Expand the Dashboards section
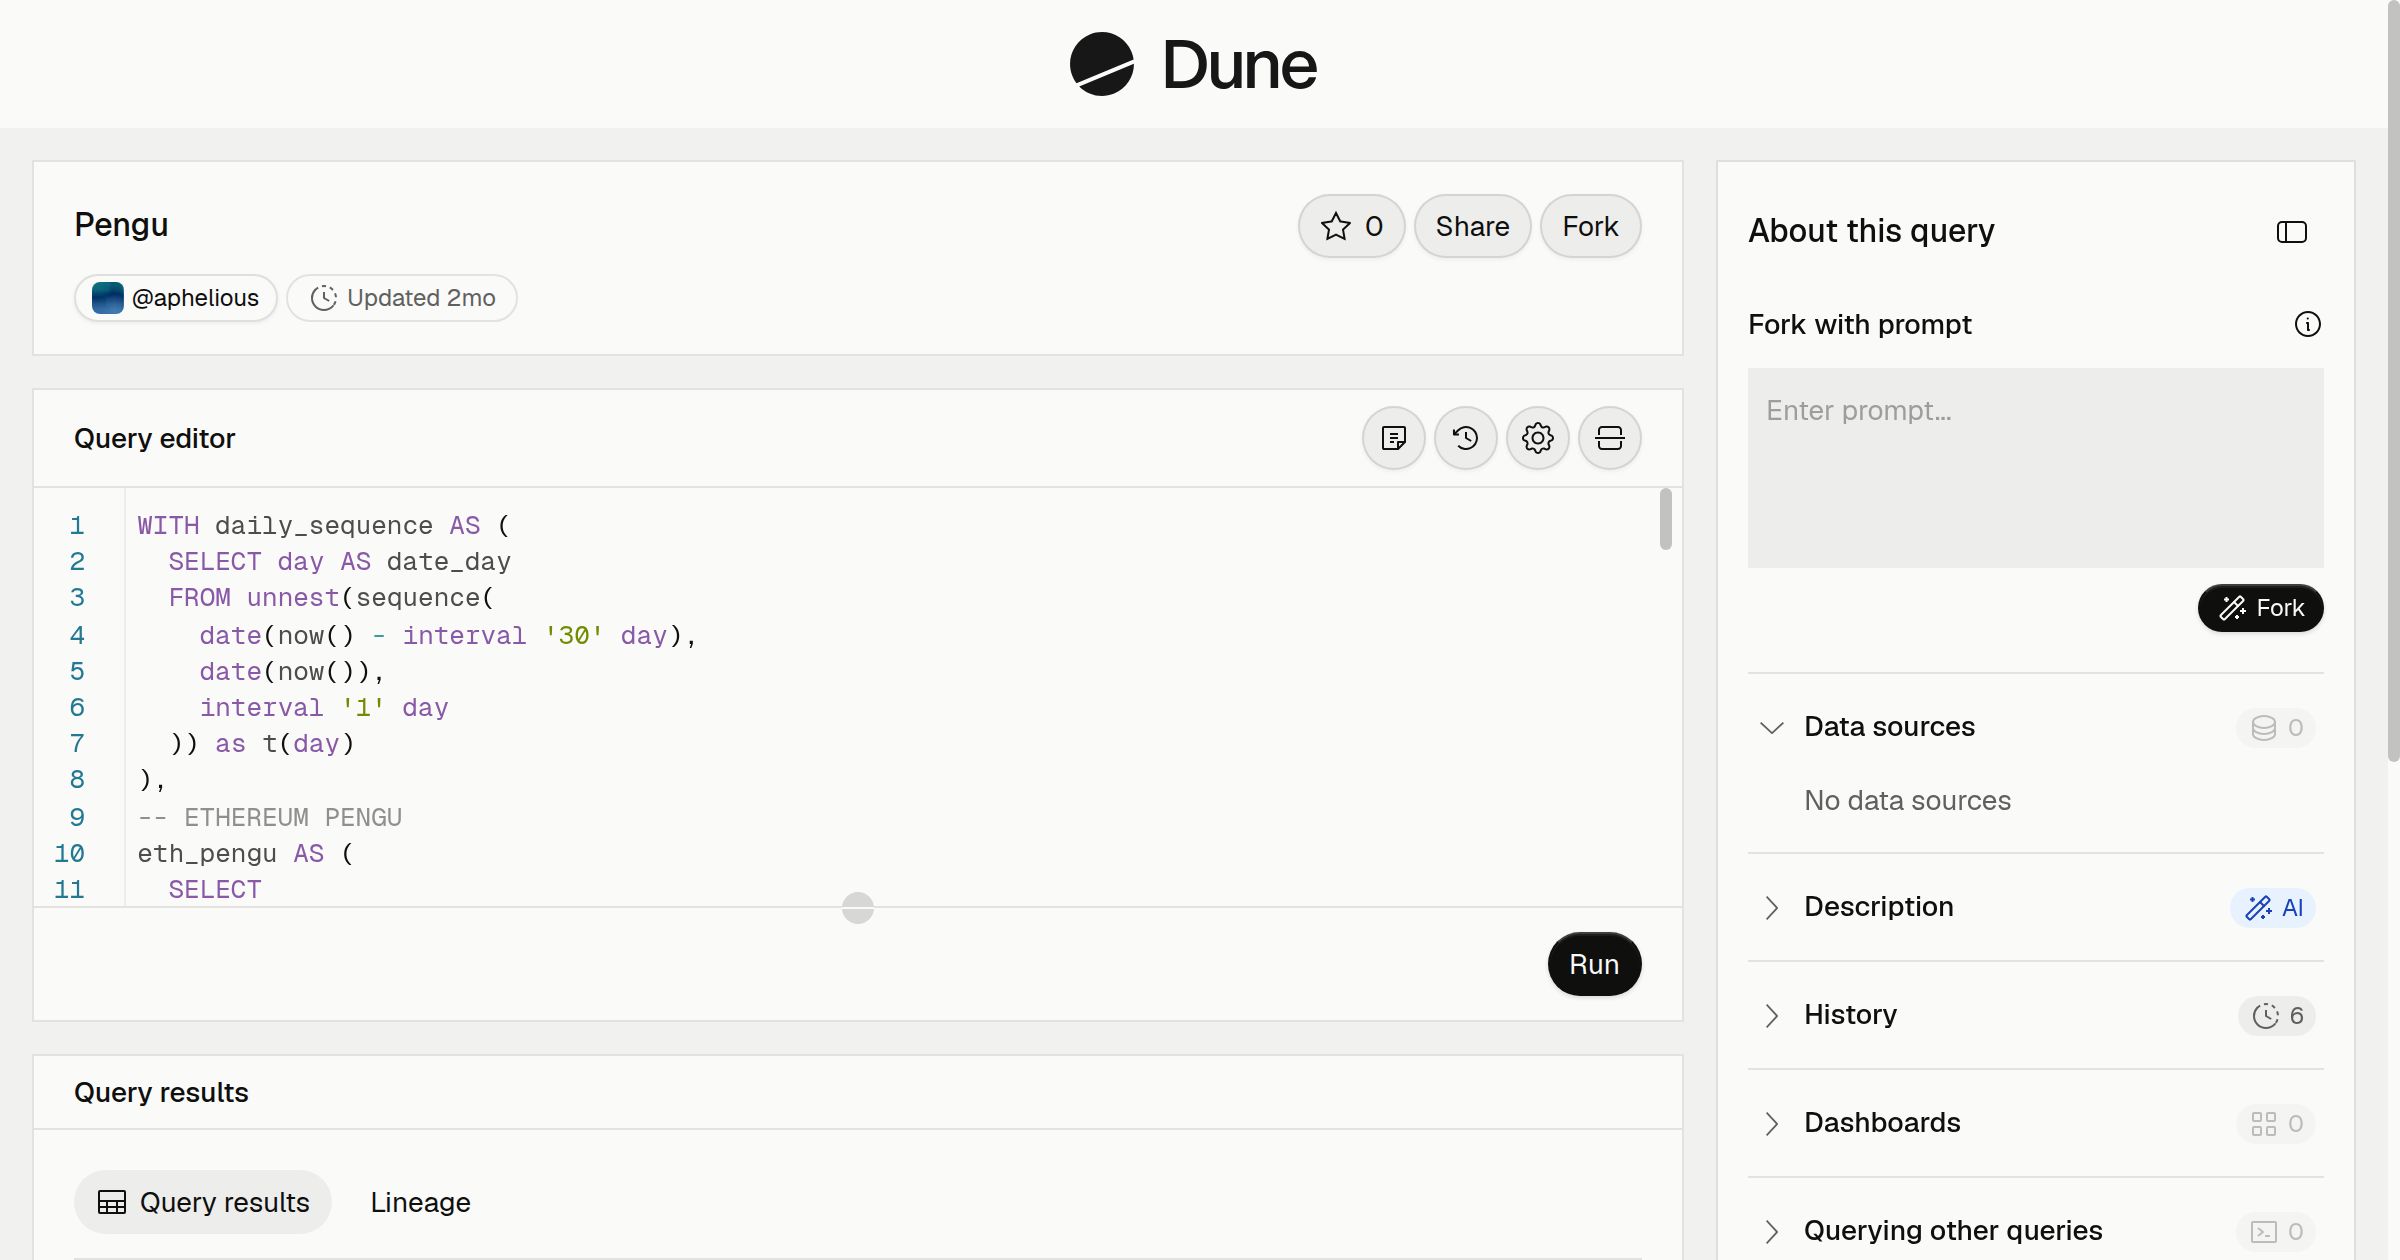This screenshot has height=1260, width=2400. 1772,1123
